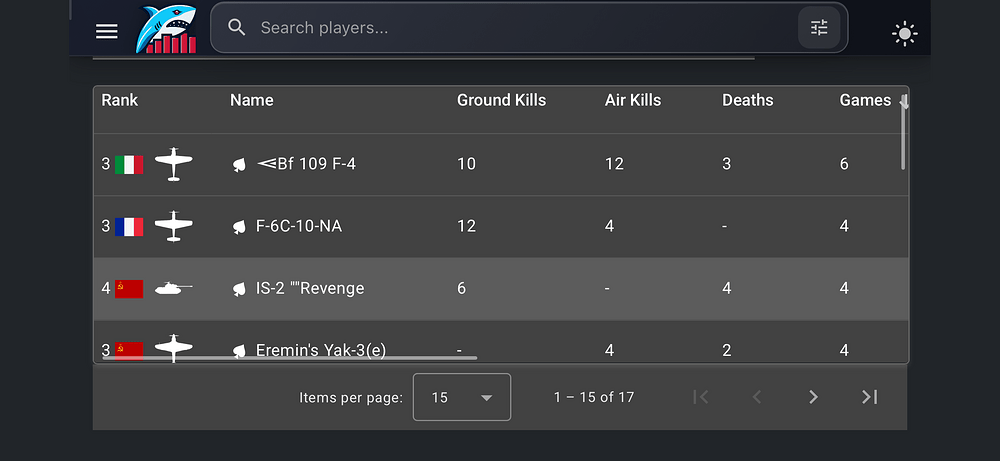Open search filter options icon
The width and height of the screenshot is (1000, 461).
click(x=819, y=28)
